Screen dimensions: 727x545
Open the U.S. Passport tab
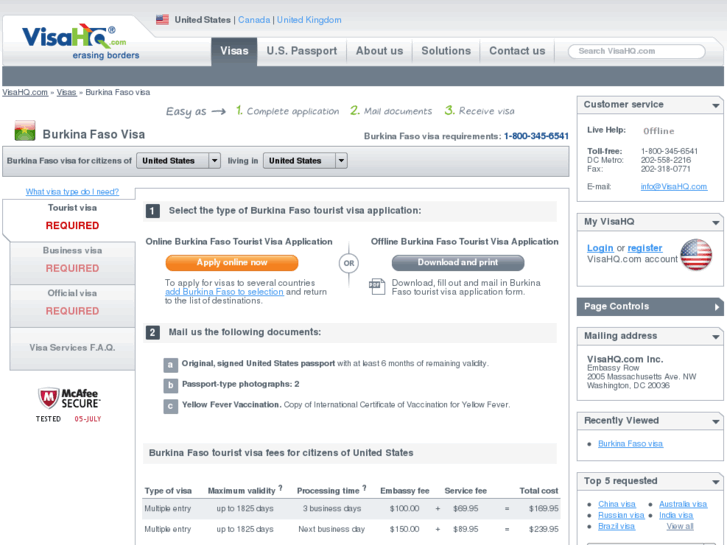302,51
